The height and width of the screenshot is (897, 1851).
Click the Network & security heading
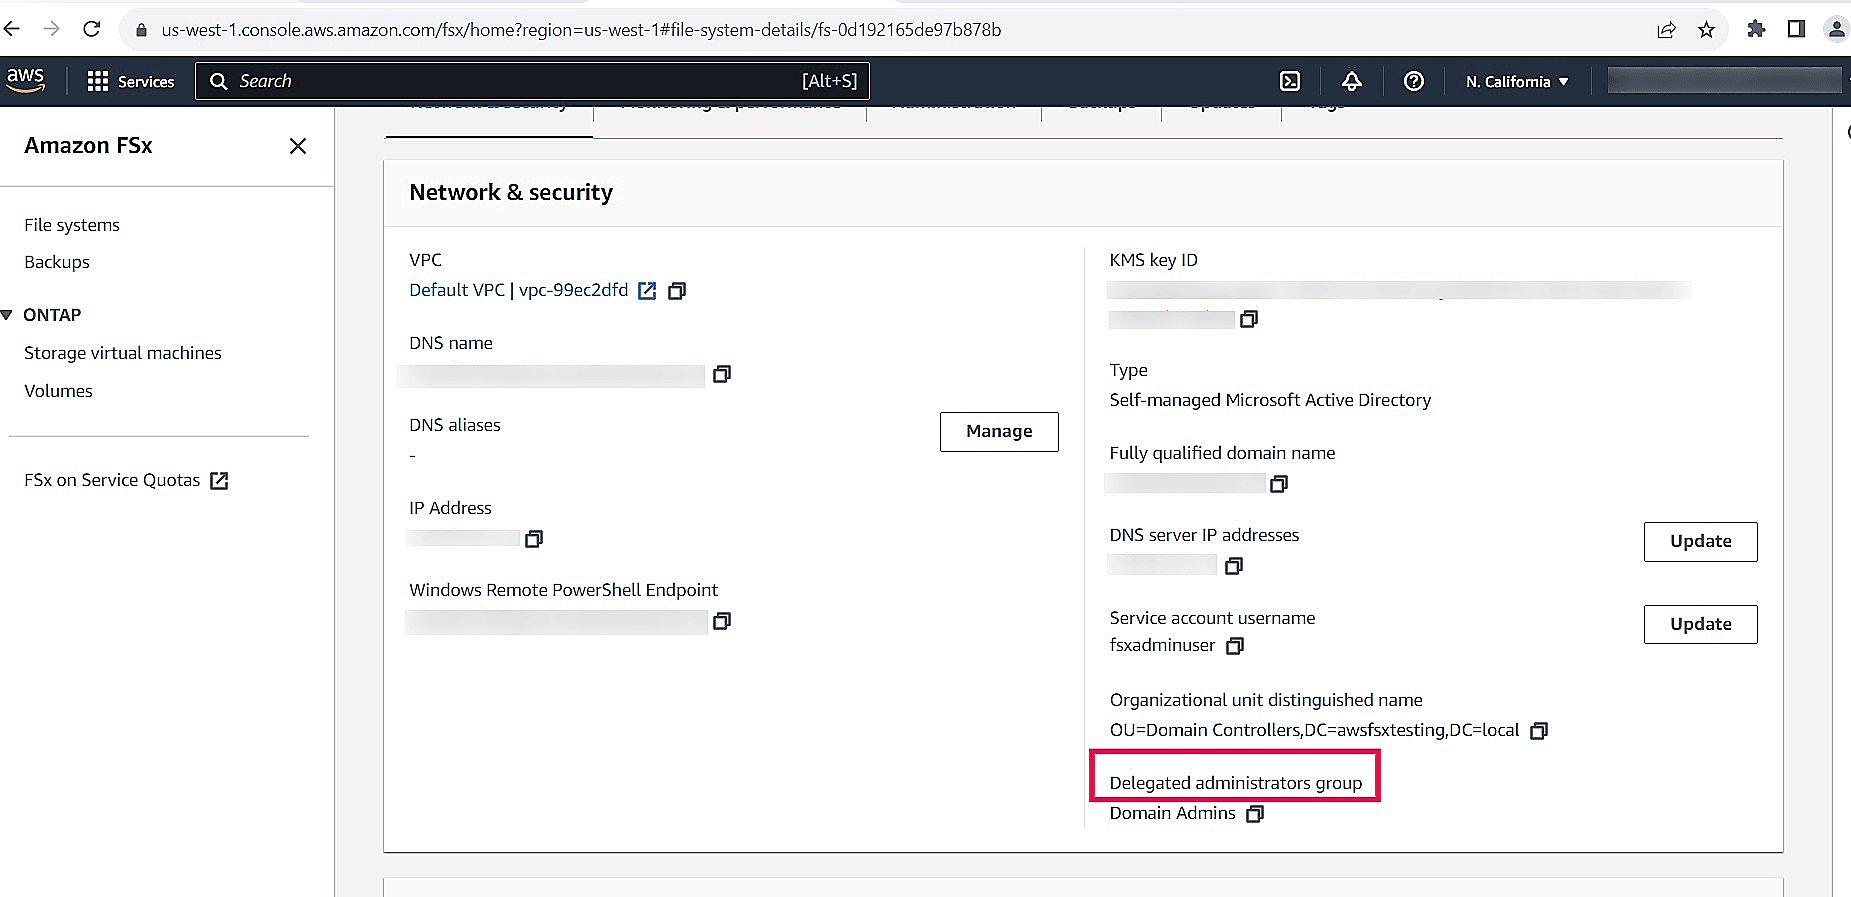(x=511, y=192)
